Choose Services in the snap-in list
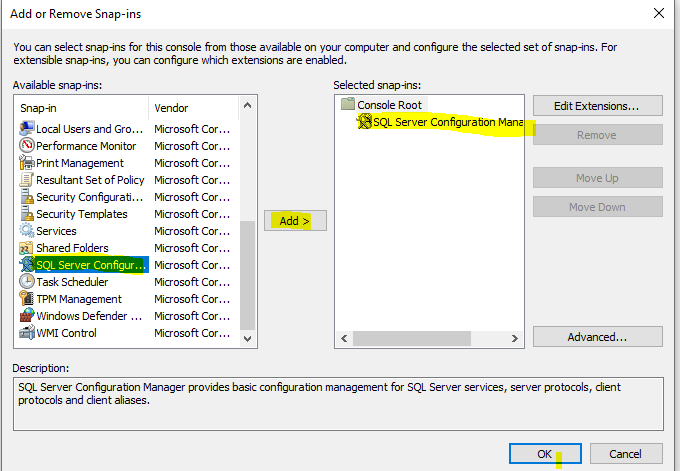680x471 pixels. pyautogui.click(x=56, y=231)
